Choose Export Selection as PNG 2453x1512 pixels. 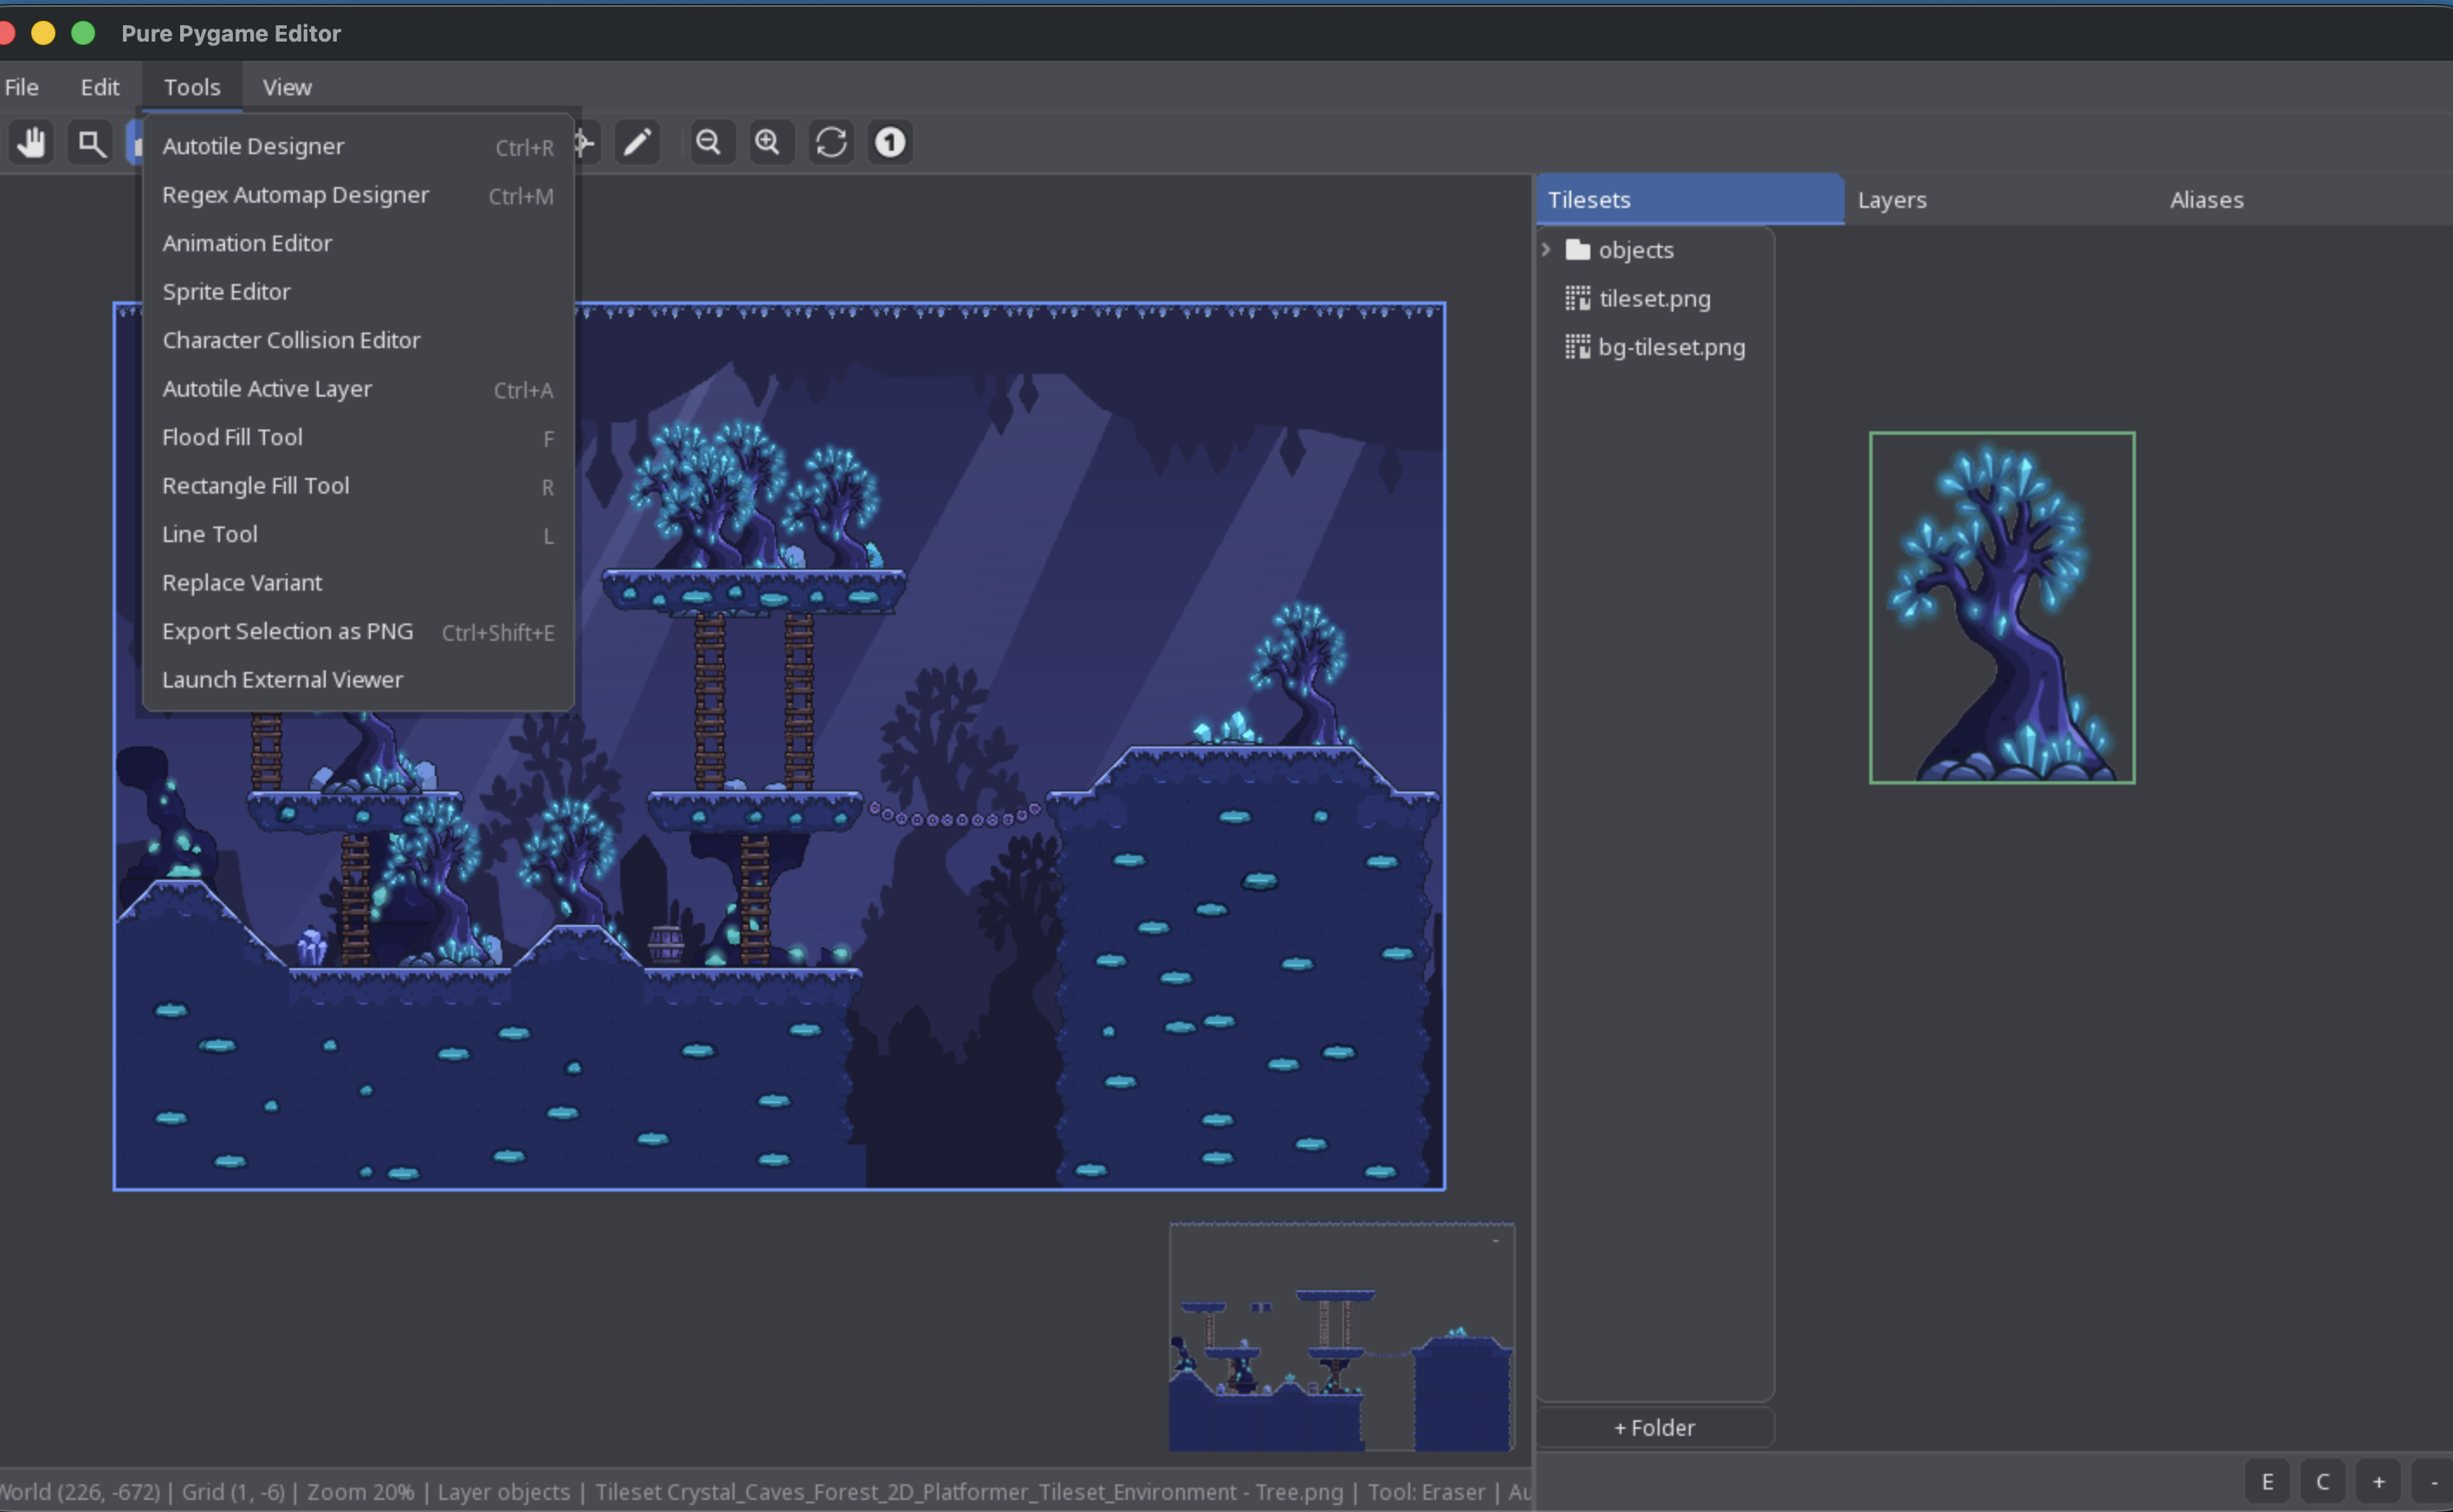(358, 631)
